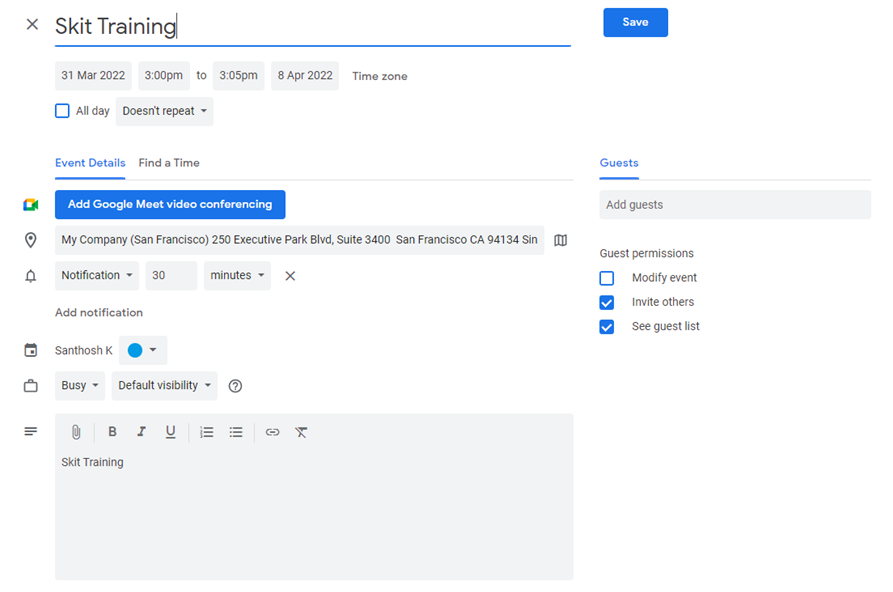893x592 pixels.
Task: Click the blue Save button
Action: click(635, 23)
